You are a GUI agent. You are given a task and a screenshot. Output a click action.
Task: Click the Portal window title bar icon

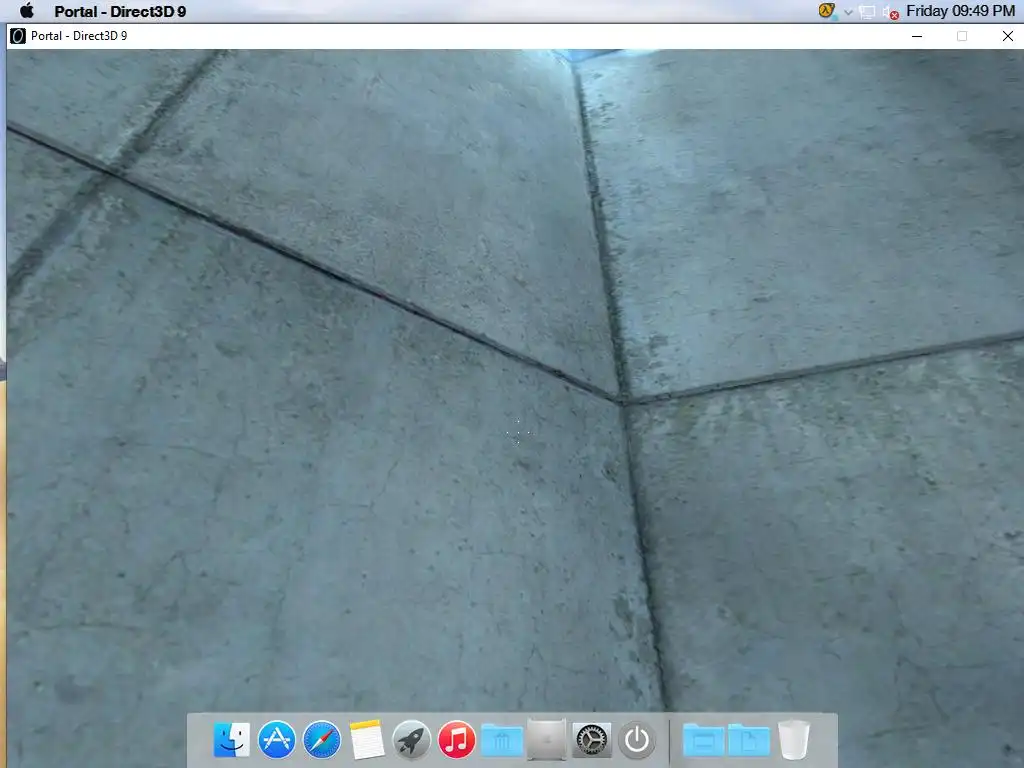[18, 36]
